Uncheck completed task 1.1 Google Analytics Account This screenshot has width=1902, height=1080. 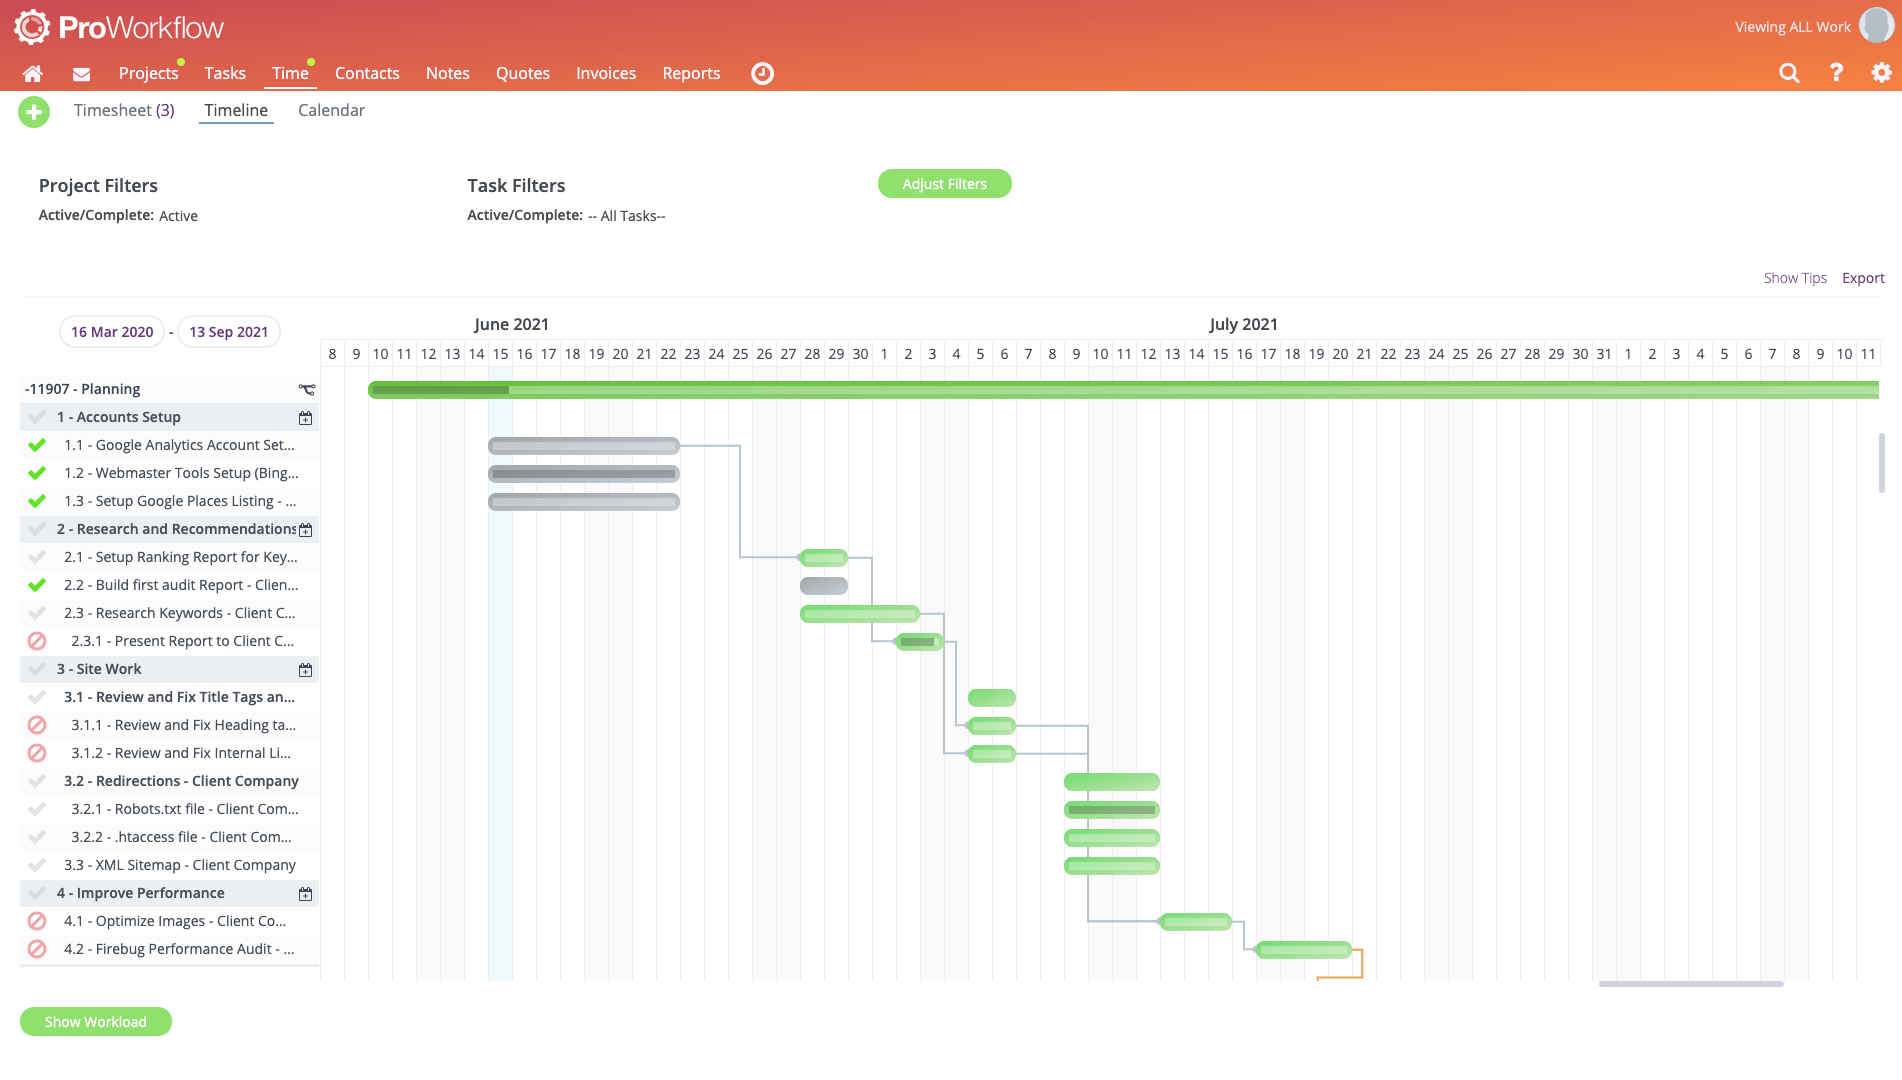tap(37, 445)
